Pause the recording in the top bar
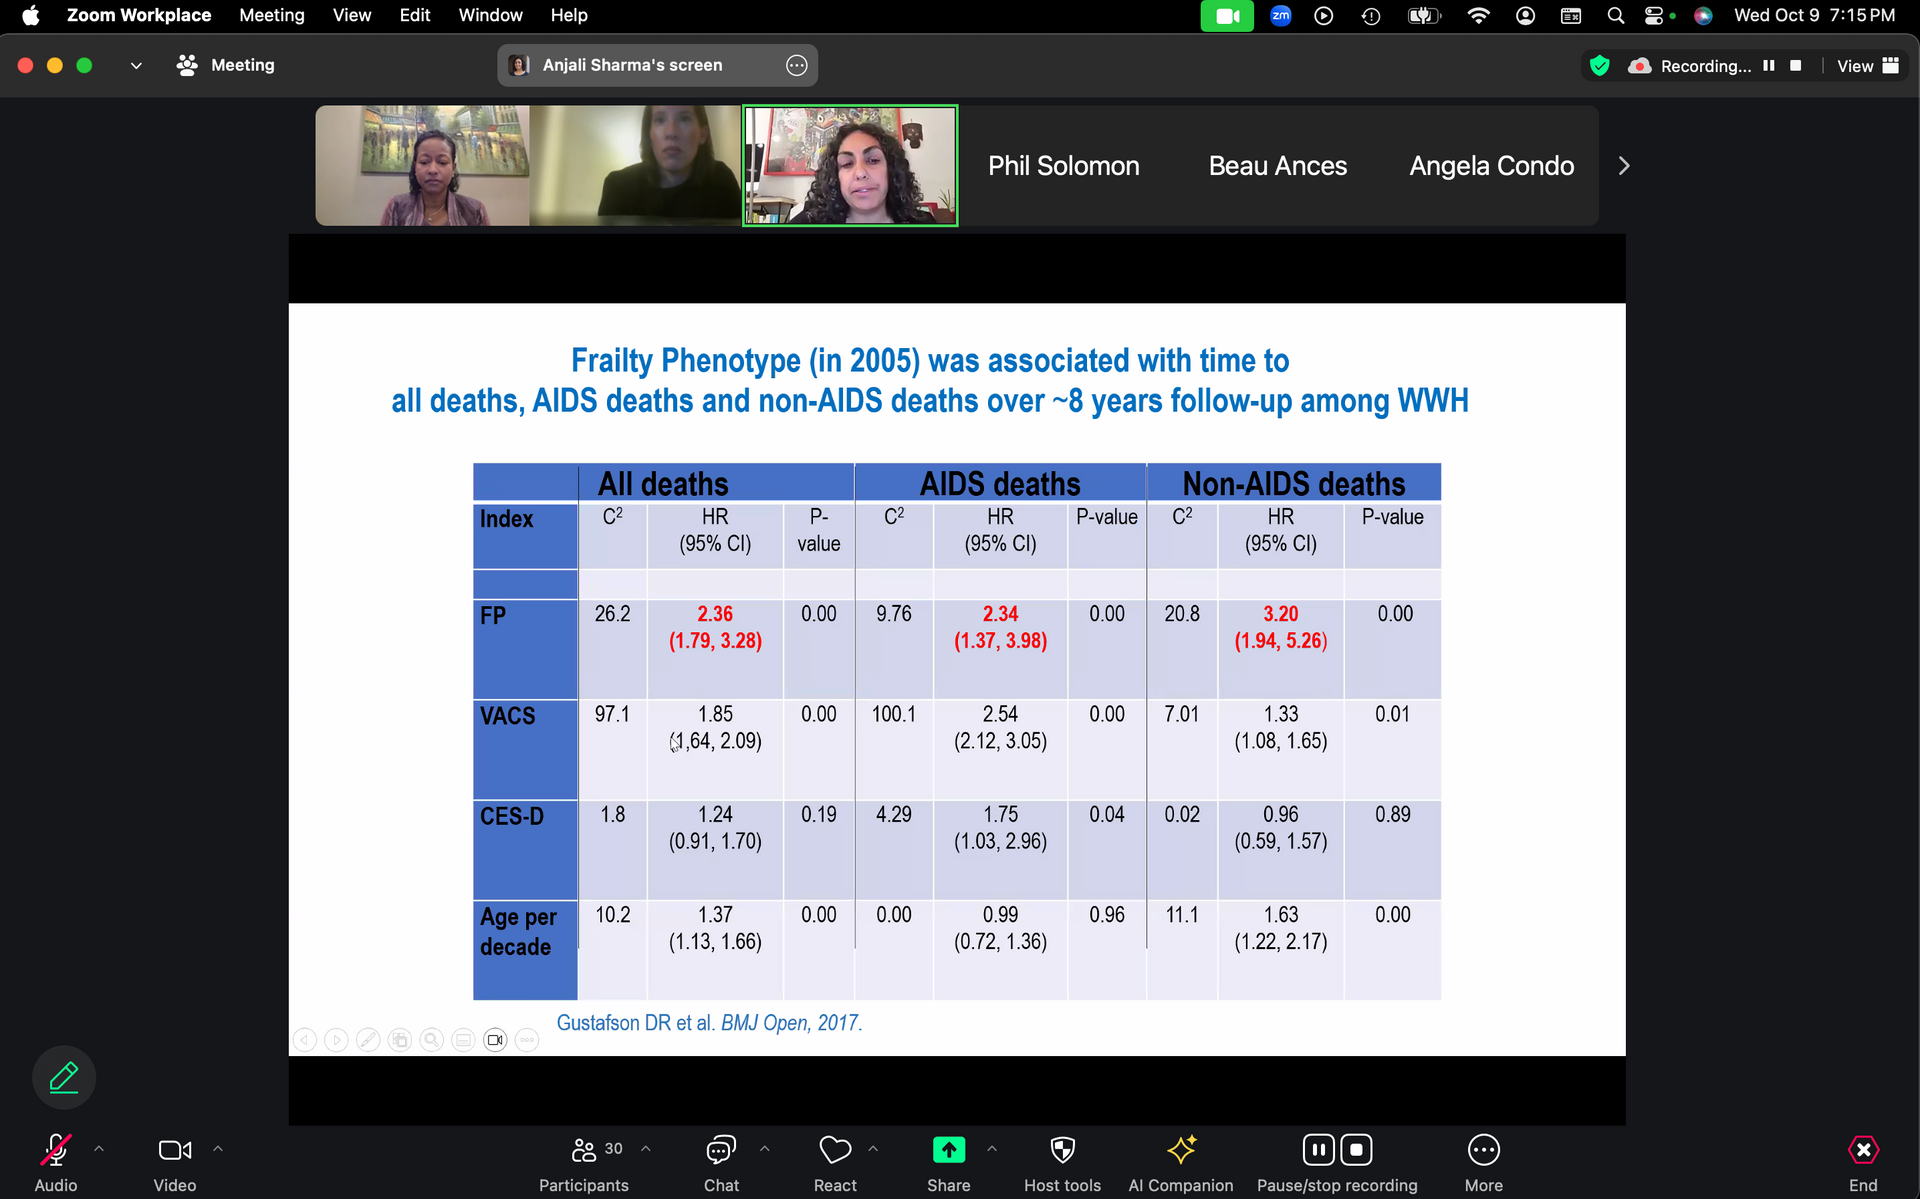 (1768, 66)
